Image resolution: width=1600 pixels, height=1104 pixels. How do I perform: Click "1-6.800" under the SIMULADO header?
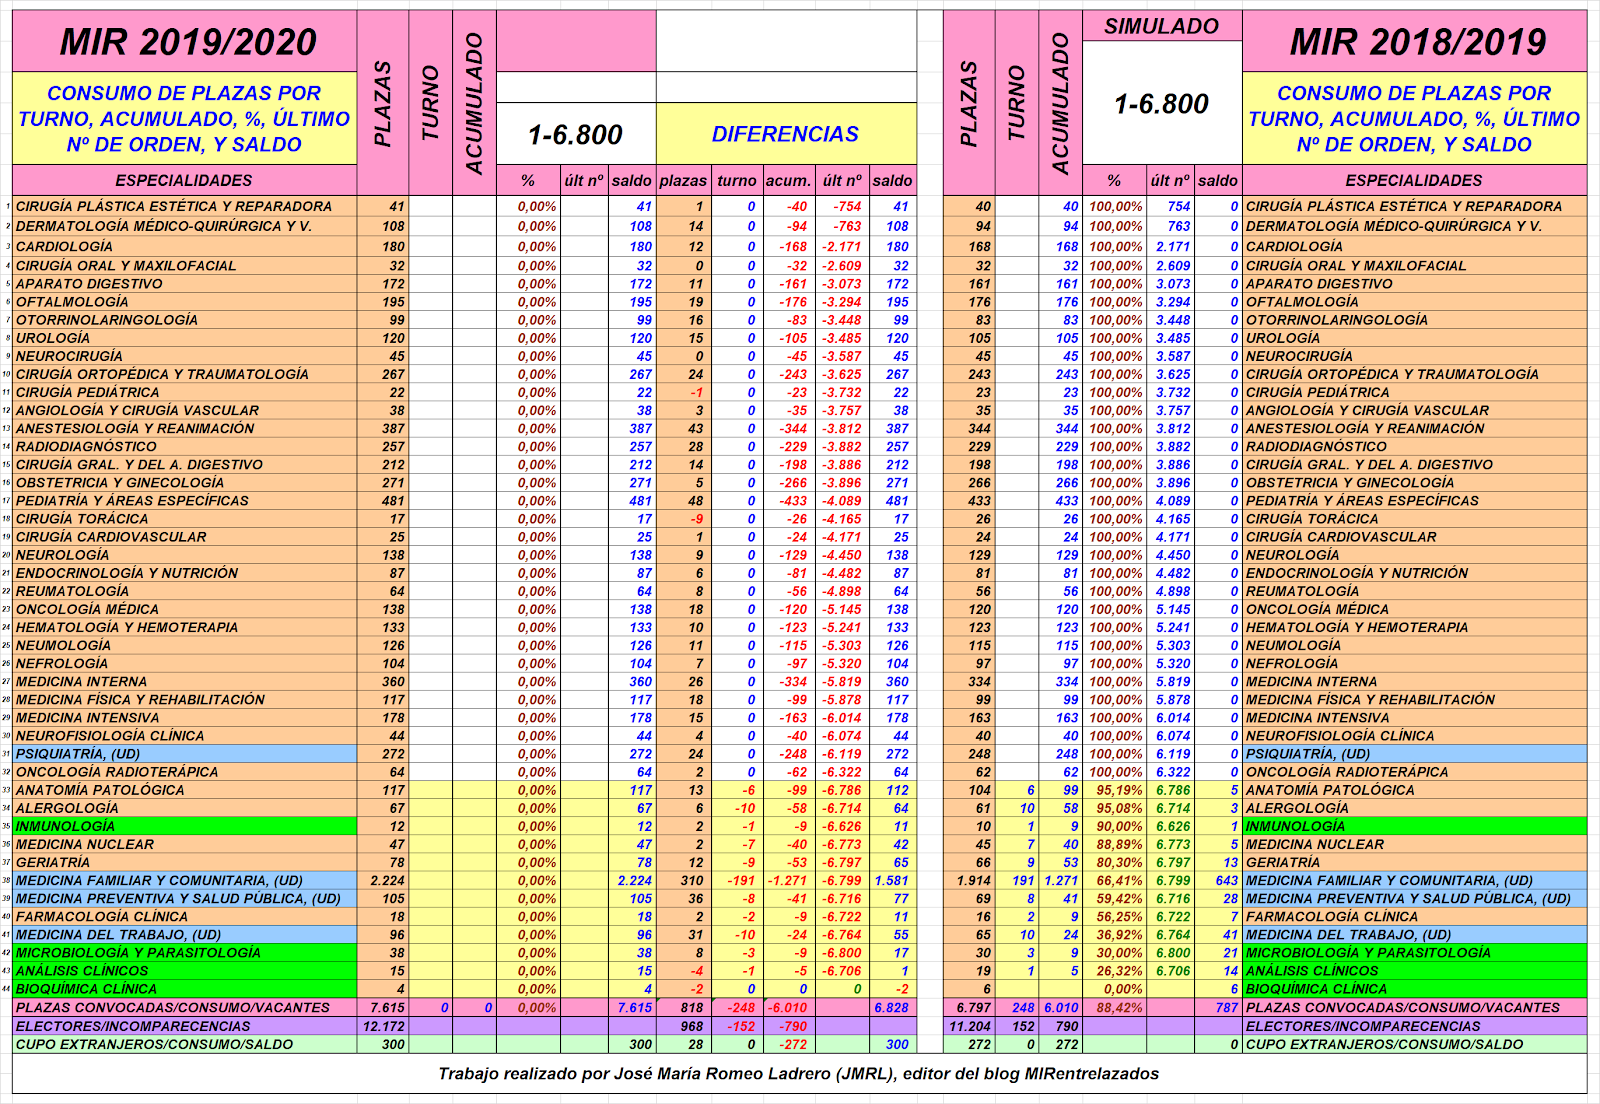[x=1162, y=103]
